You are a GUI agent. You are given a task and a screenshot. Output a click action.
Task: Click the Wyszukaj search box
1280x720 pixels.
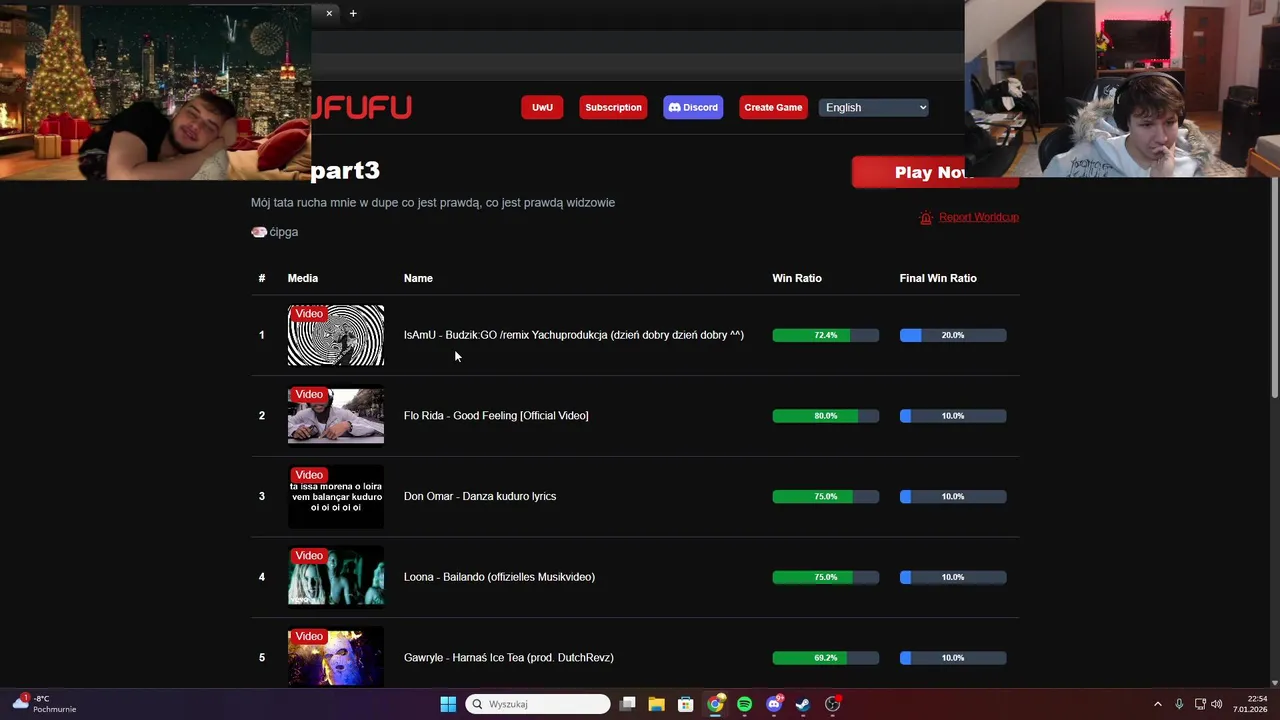tap(538, 704)
